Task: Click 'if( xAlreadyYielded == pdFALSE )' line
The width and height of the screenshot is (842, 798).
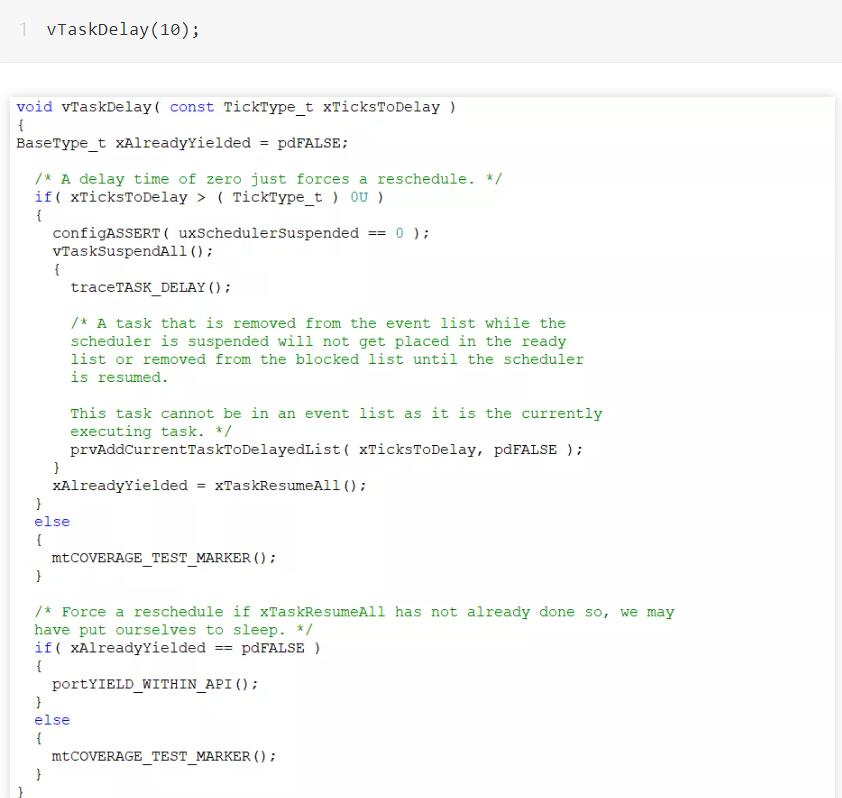Action: coord(177,648)
